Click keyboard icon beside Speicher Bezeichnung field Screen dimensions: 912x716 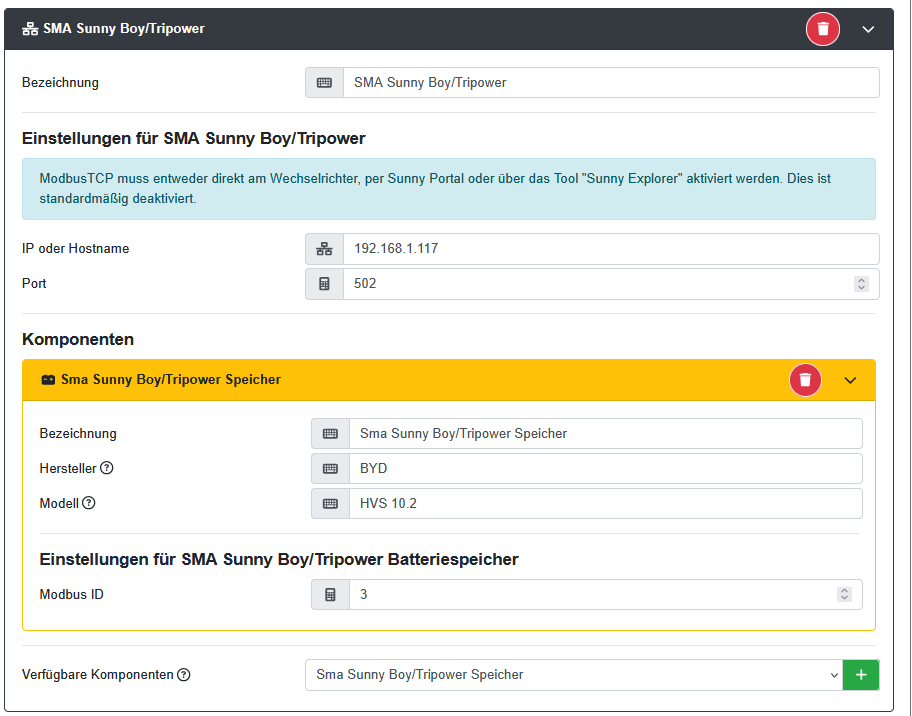click(330, 434)
